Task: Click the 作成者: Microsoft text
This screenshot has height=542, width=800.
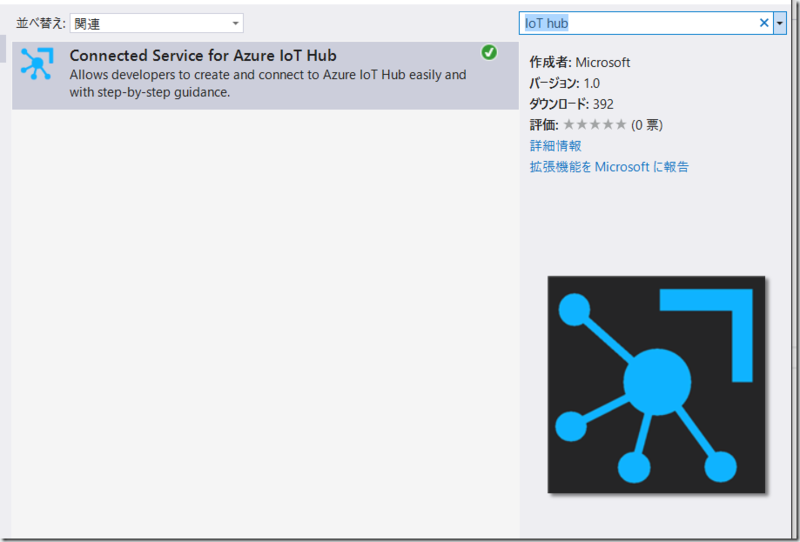Action: [580, 62]
